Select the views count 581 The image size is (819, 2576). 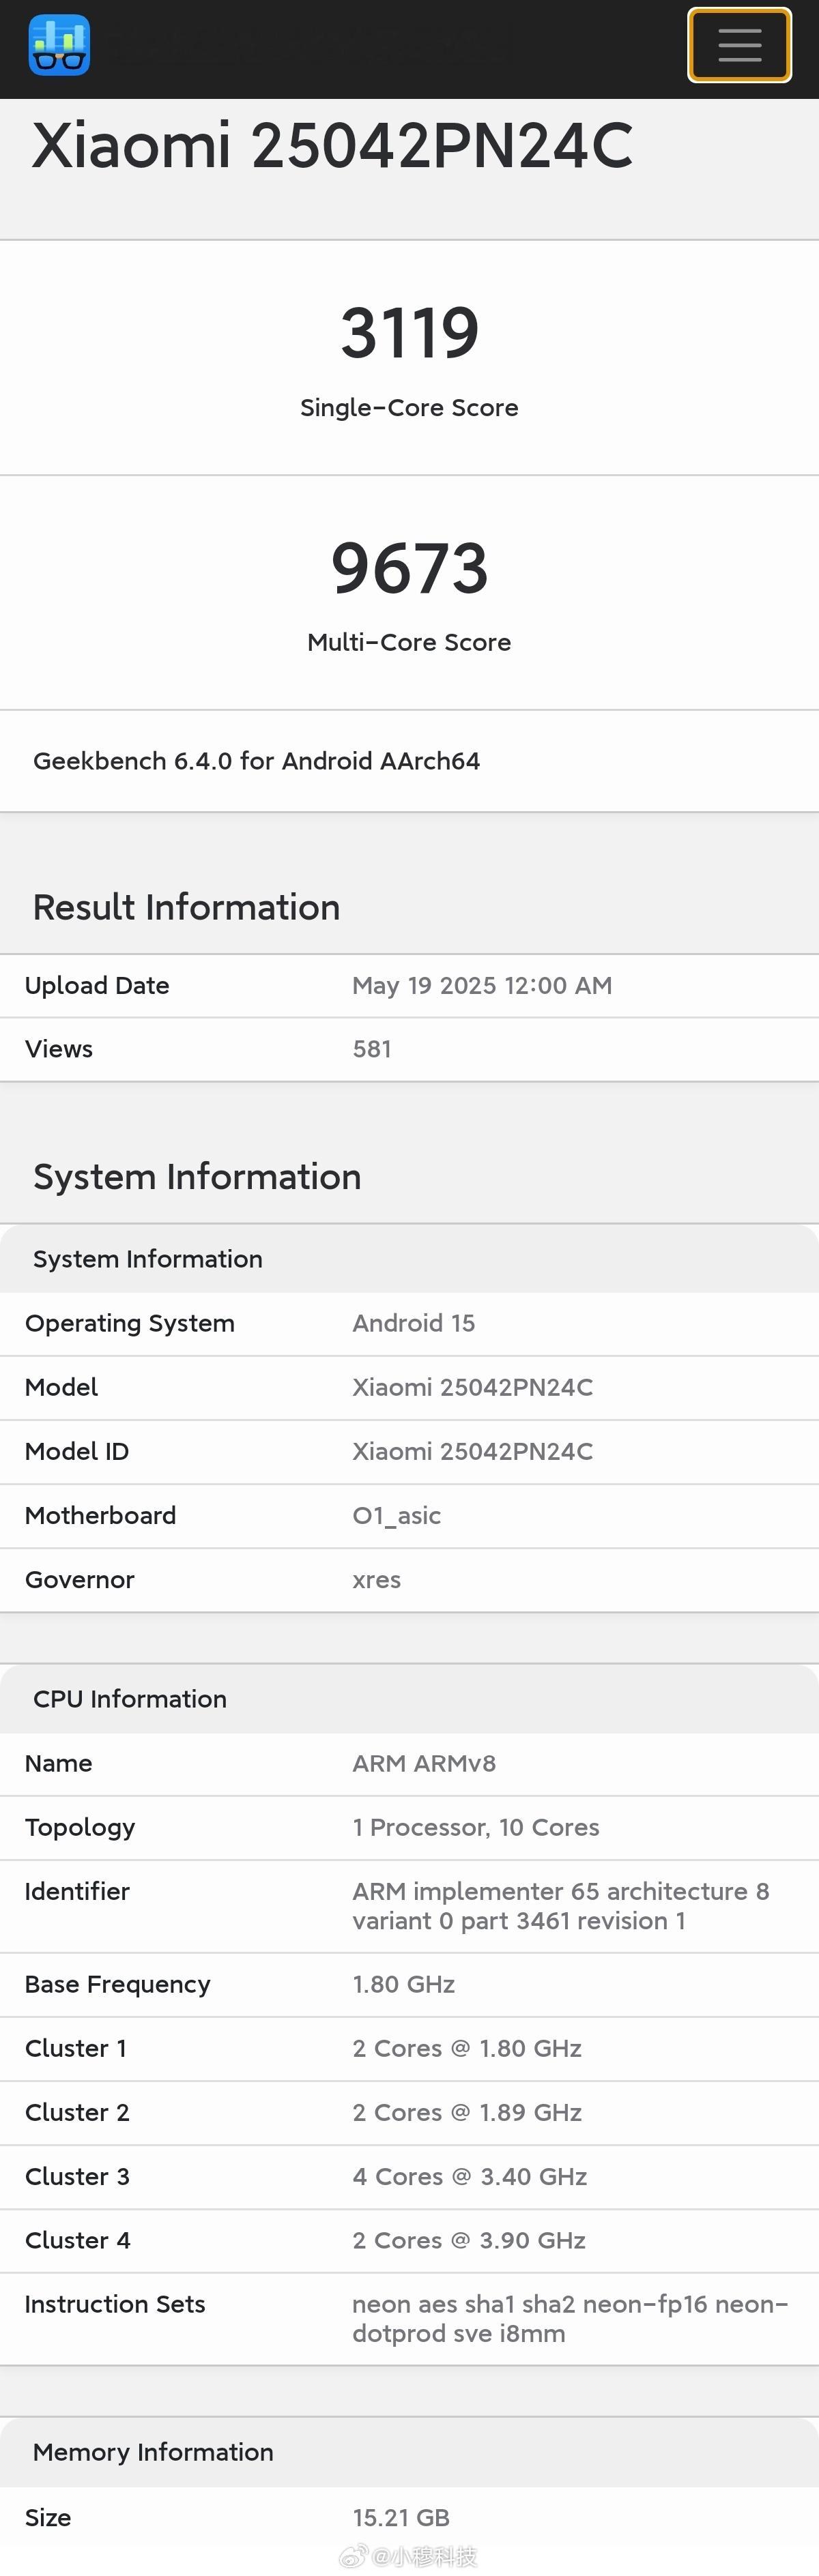tap(372, 1049)
